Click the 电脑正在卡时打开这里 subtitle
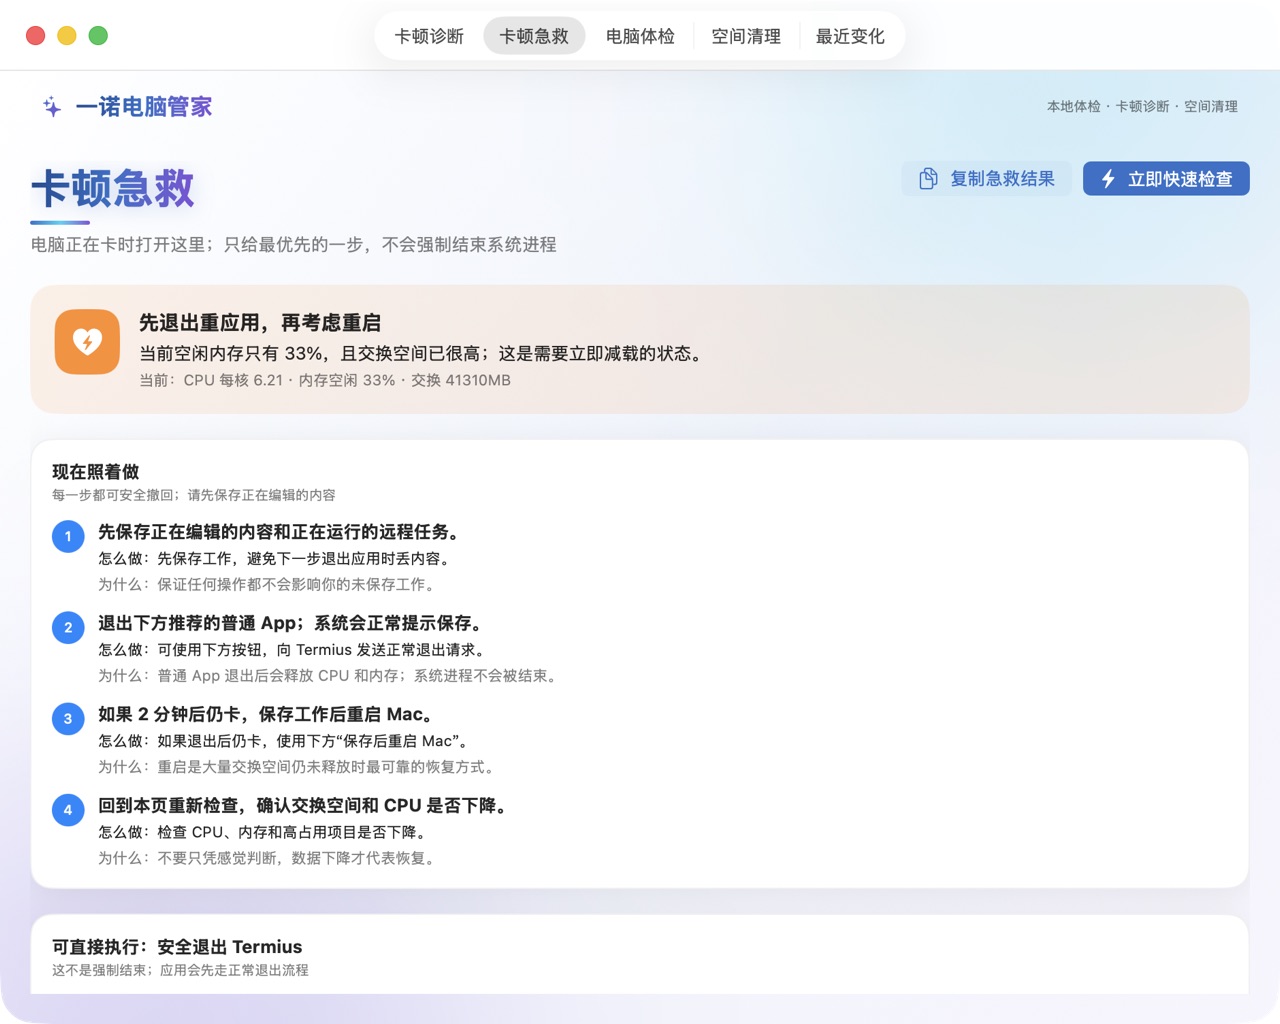The height and width of the screenshot is (1024, 1280). pyautogui.click(x=294, y=245)
